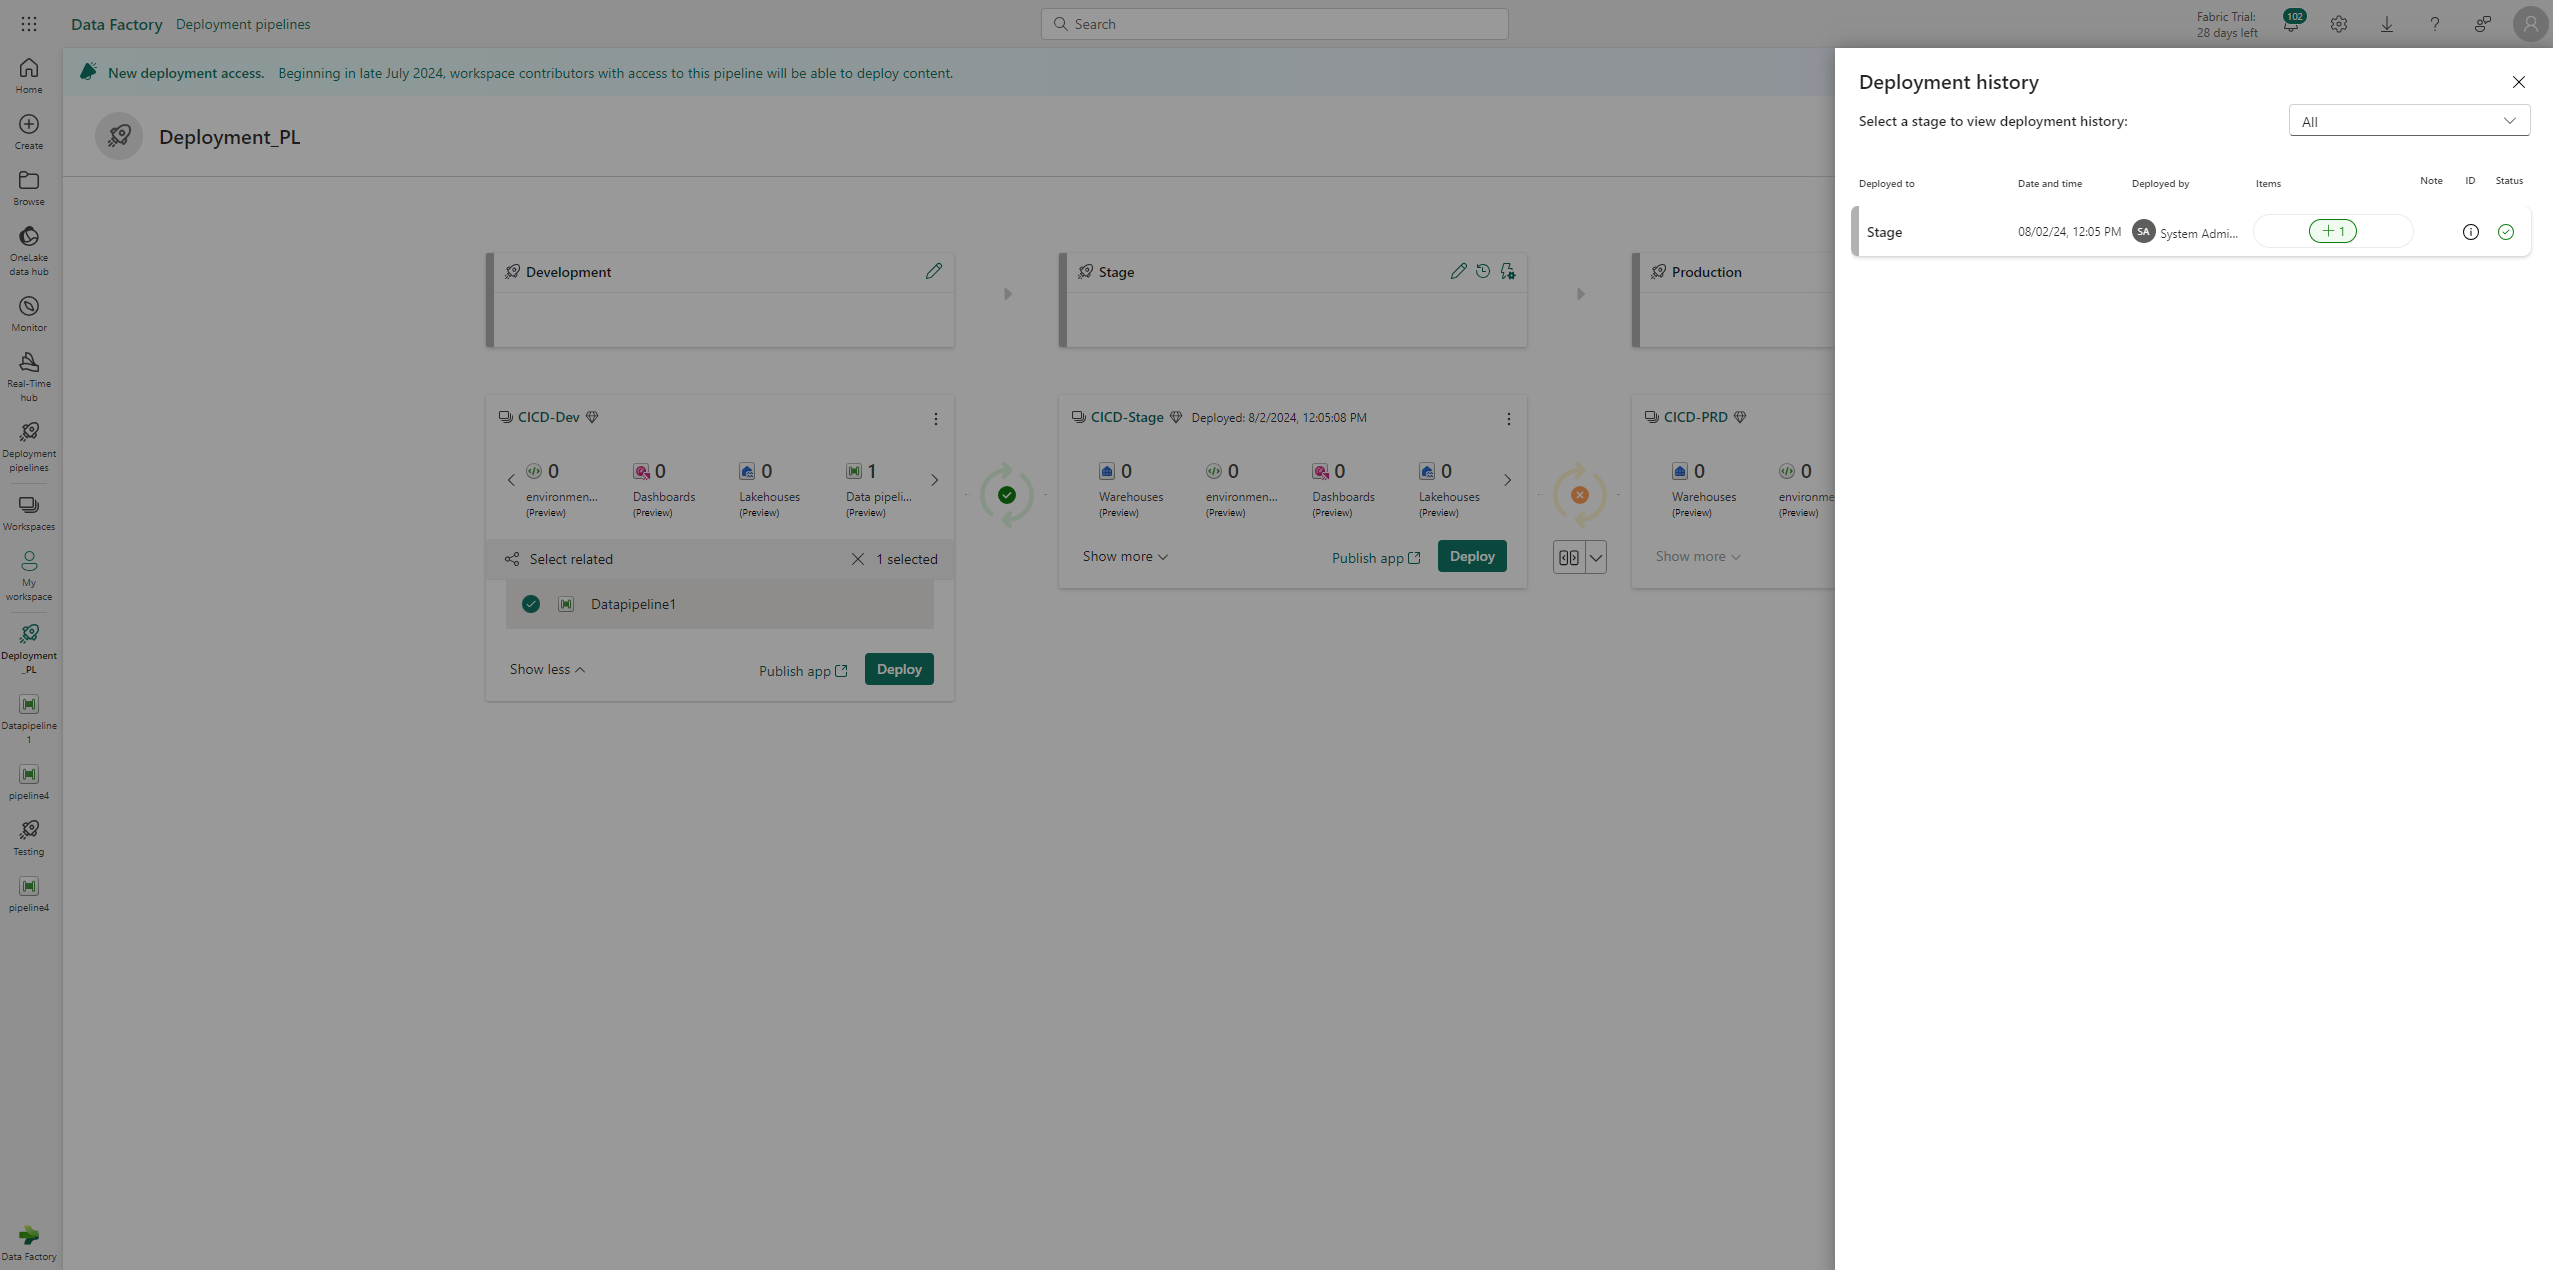This screenshot has height=1270, width=2553.
Task: Click the green sync status between Dev and Stage
Action: 1007,495
